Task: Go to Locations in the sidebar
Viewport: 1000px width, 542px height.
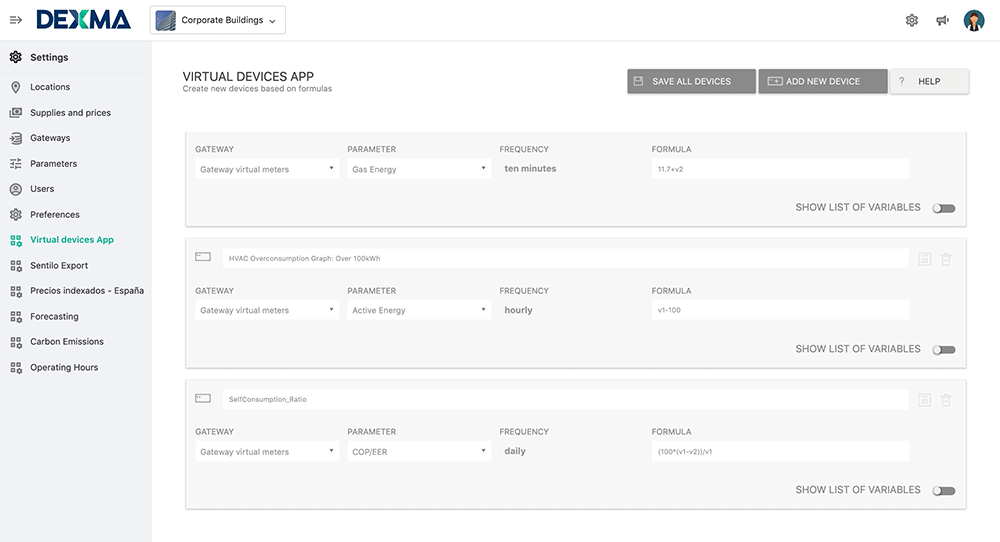Action: 50,87
